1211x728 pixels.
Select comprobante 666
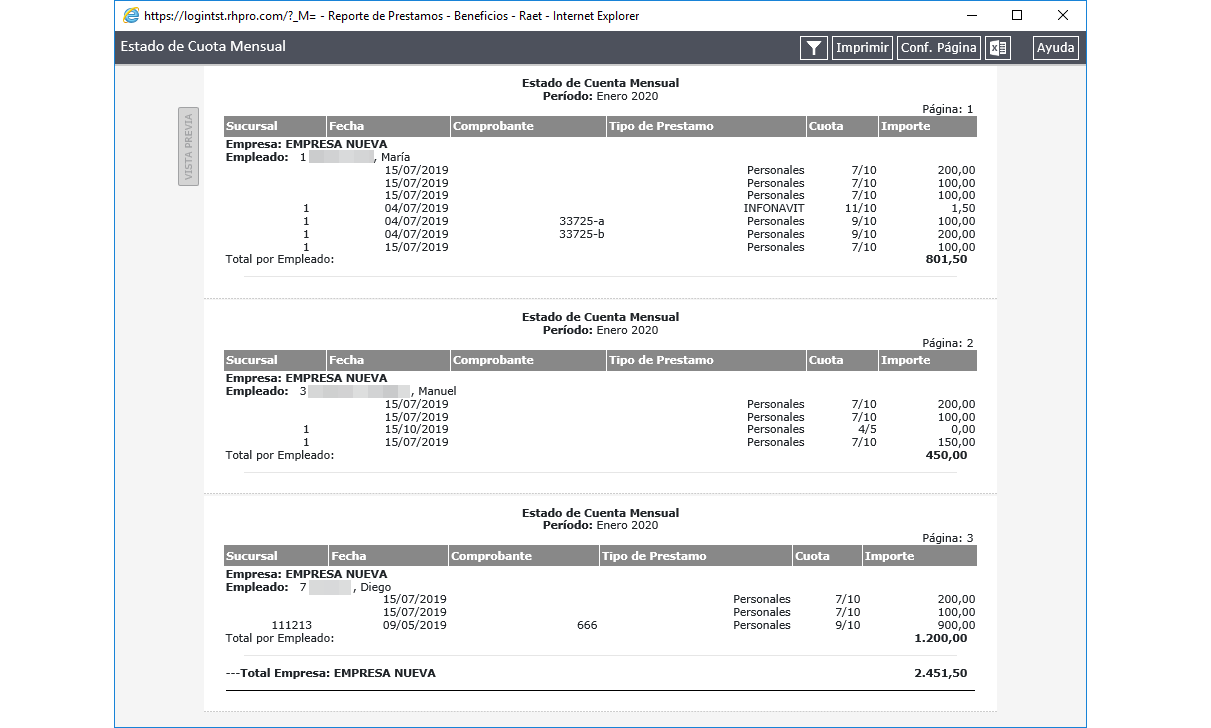587,625
